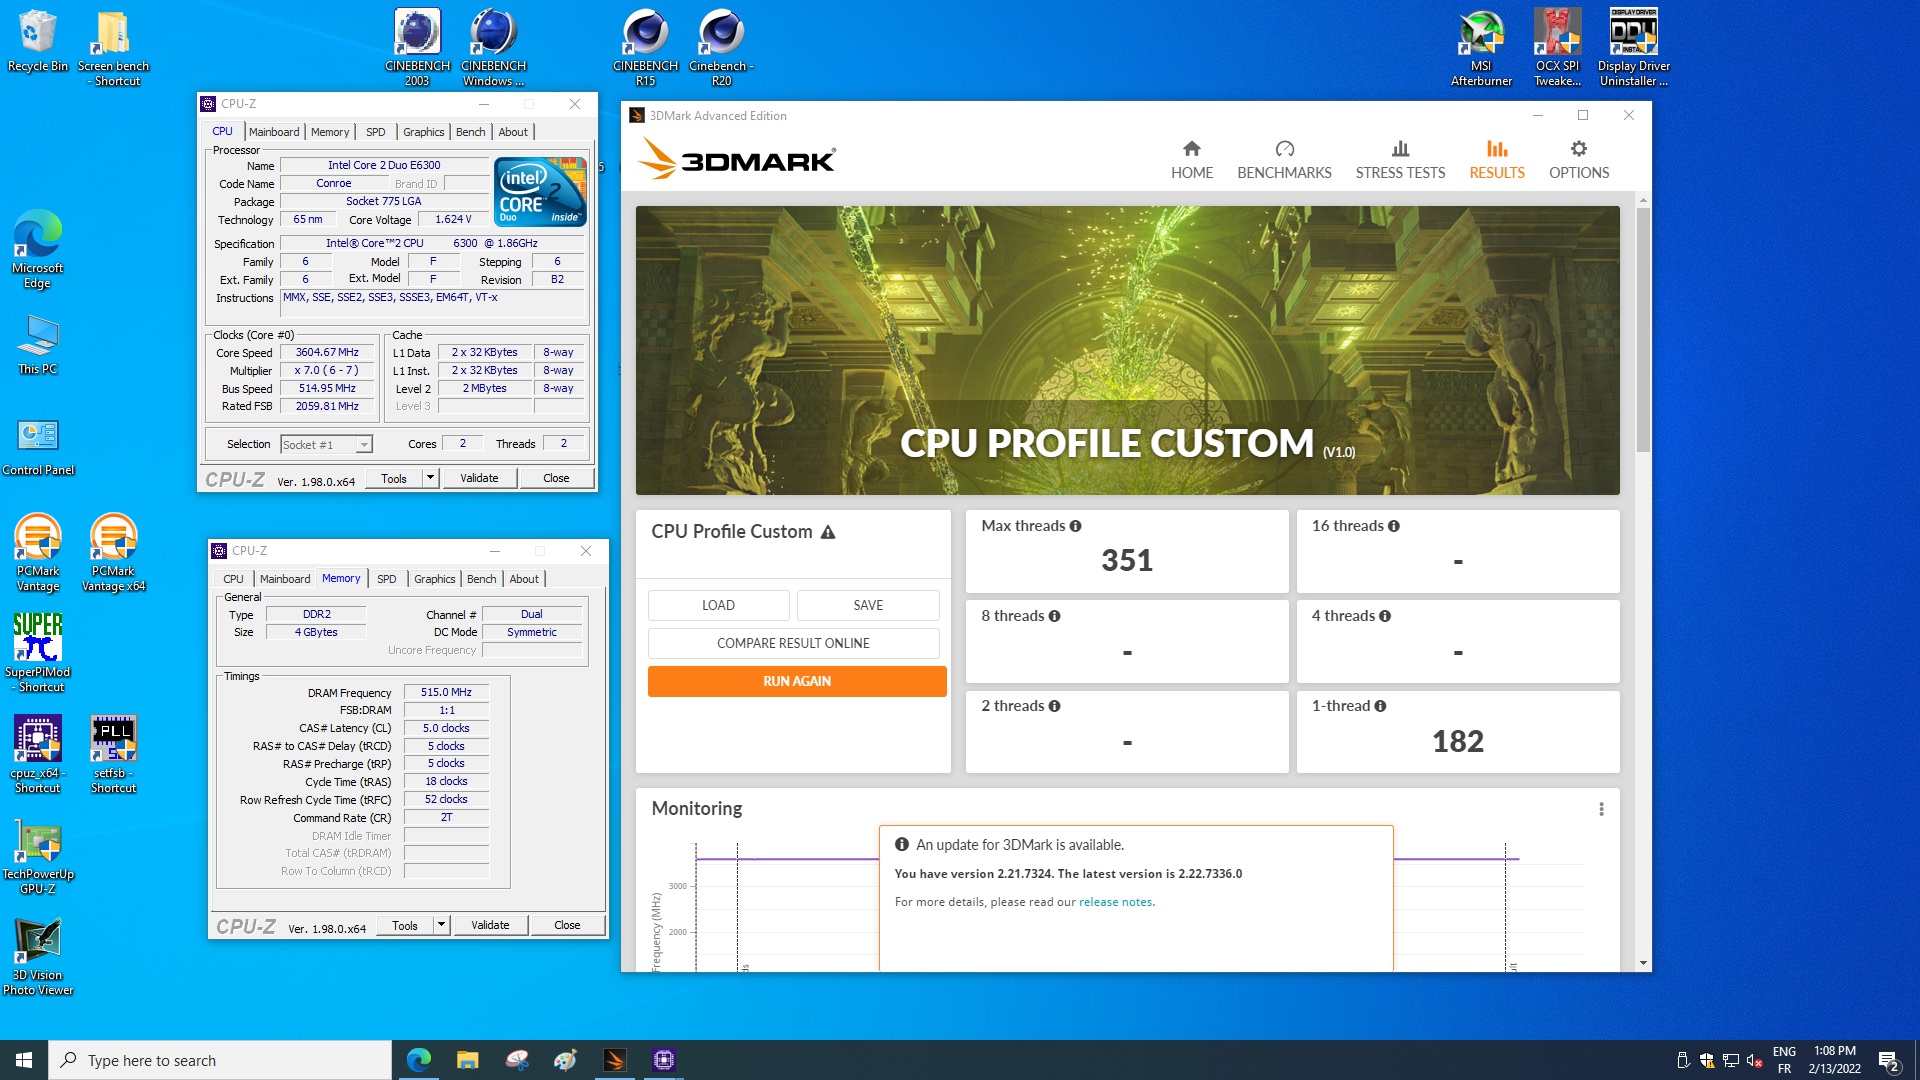Open 3D Vision Photo Viewer icon
This screenshot has width=1920, height=1080.
[x=38, y=957]
